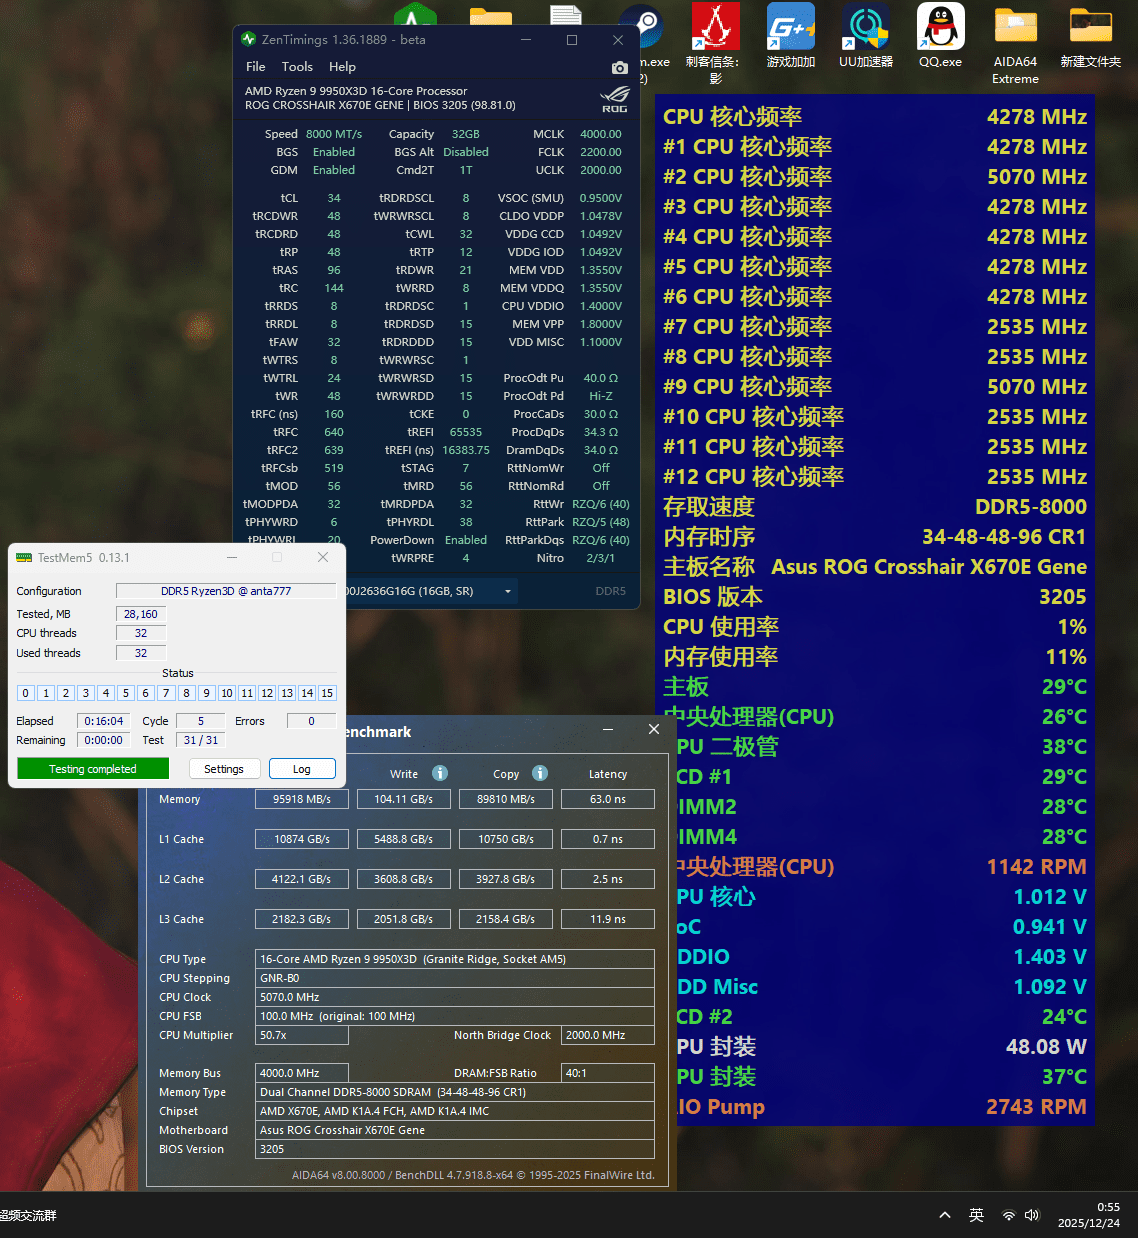This screenshot has width=1138, height=1238.
Task: Click the Tested, MB value 28,160
Action: 140,614
